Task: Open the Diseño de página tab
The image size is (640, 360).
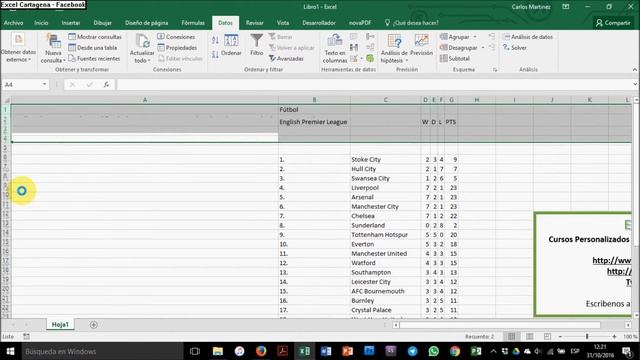Action: (147, 23)
